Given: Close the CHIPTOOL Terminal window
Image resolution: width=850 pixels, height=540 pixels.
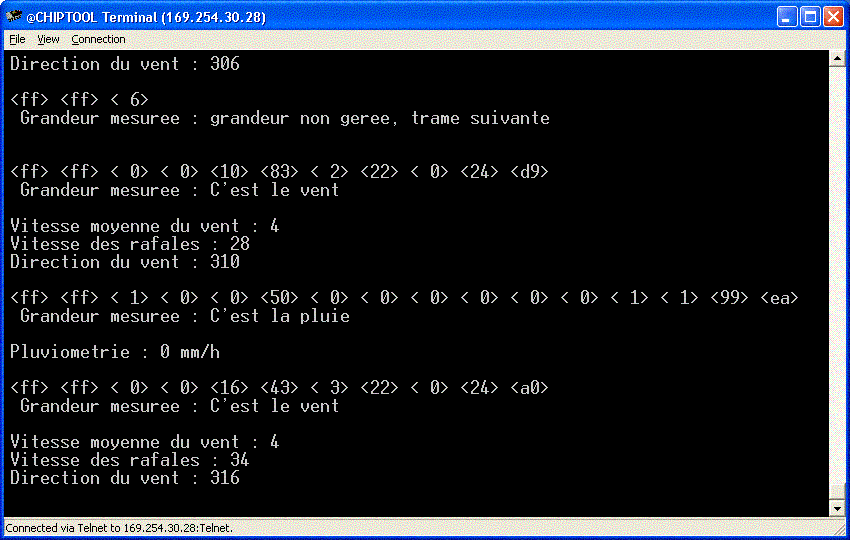Looking at the screenshot, I should point(834,15).
